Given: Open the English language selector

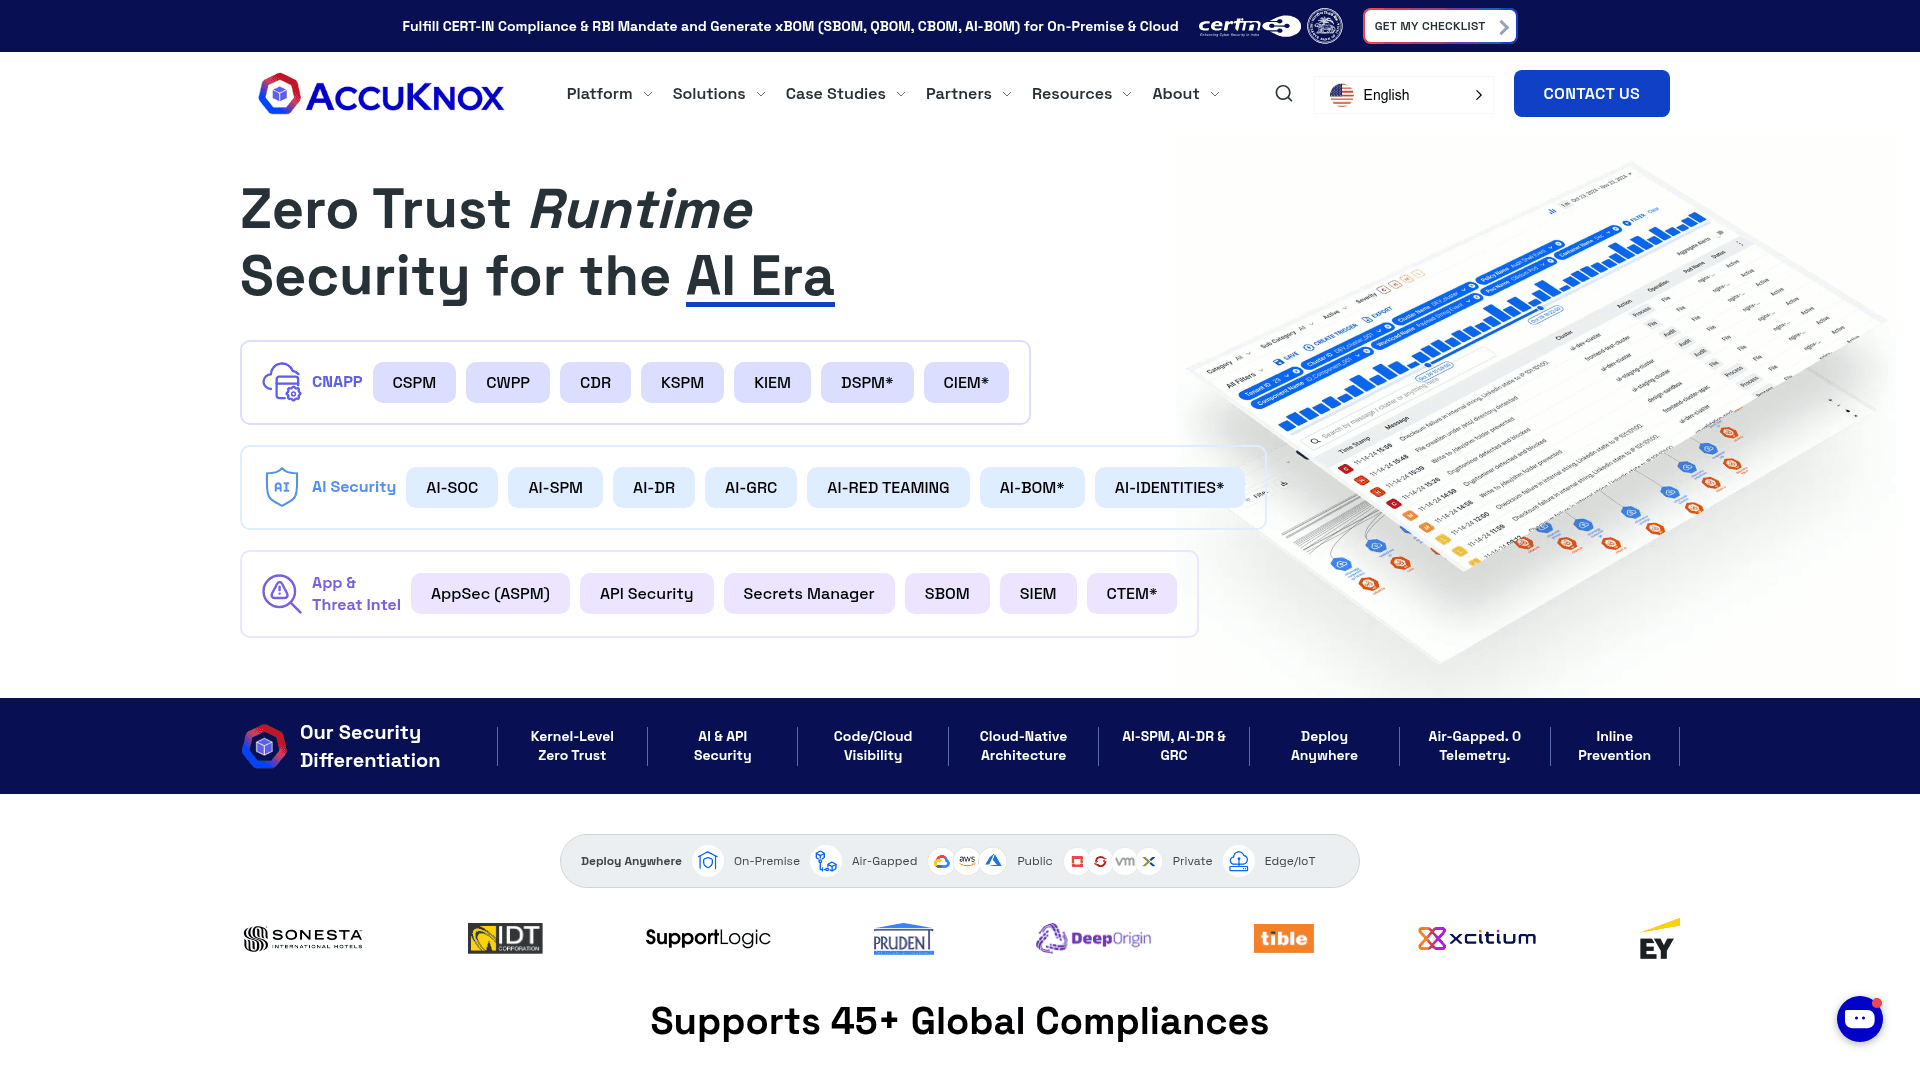Looking at the screenshot, I should (x=1404, y=95).
